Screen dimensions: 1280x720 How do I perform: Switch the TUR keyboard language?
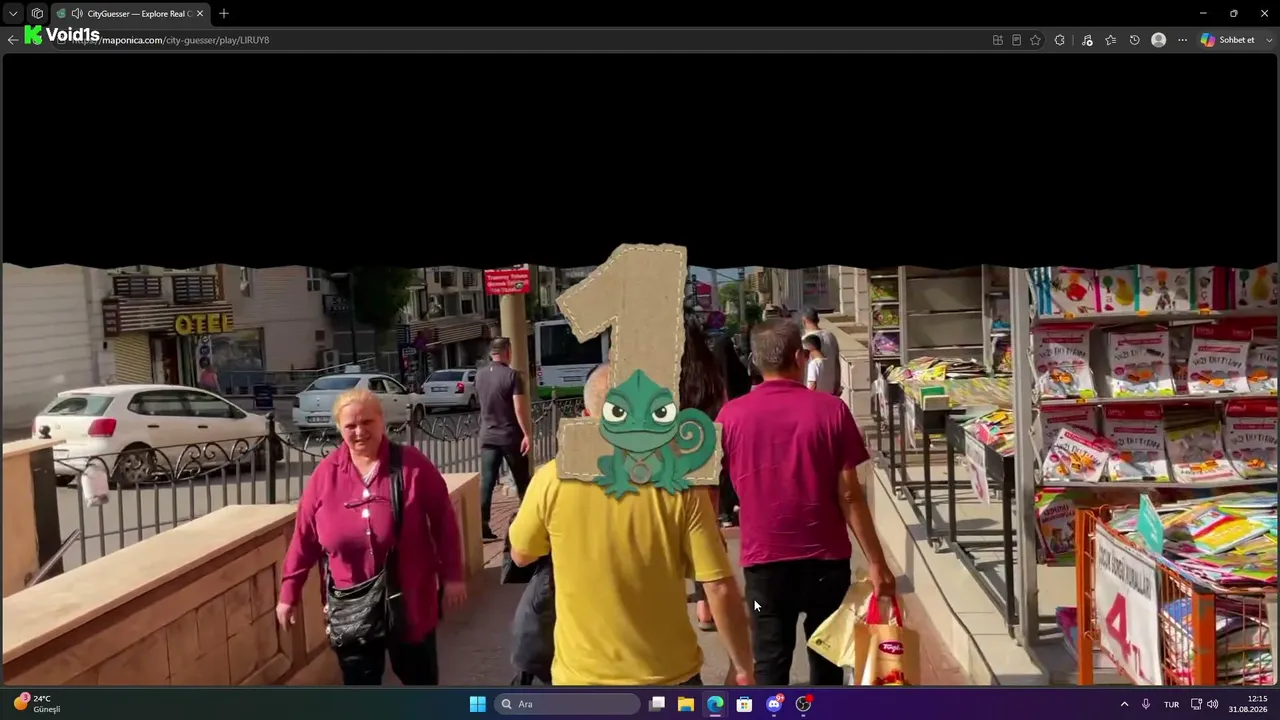click(1171, 704)
